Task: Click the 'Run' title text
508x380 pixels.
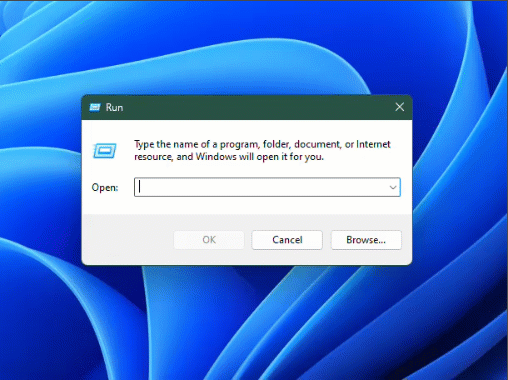Action: (114, 107)
